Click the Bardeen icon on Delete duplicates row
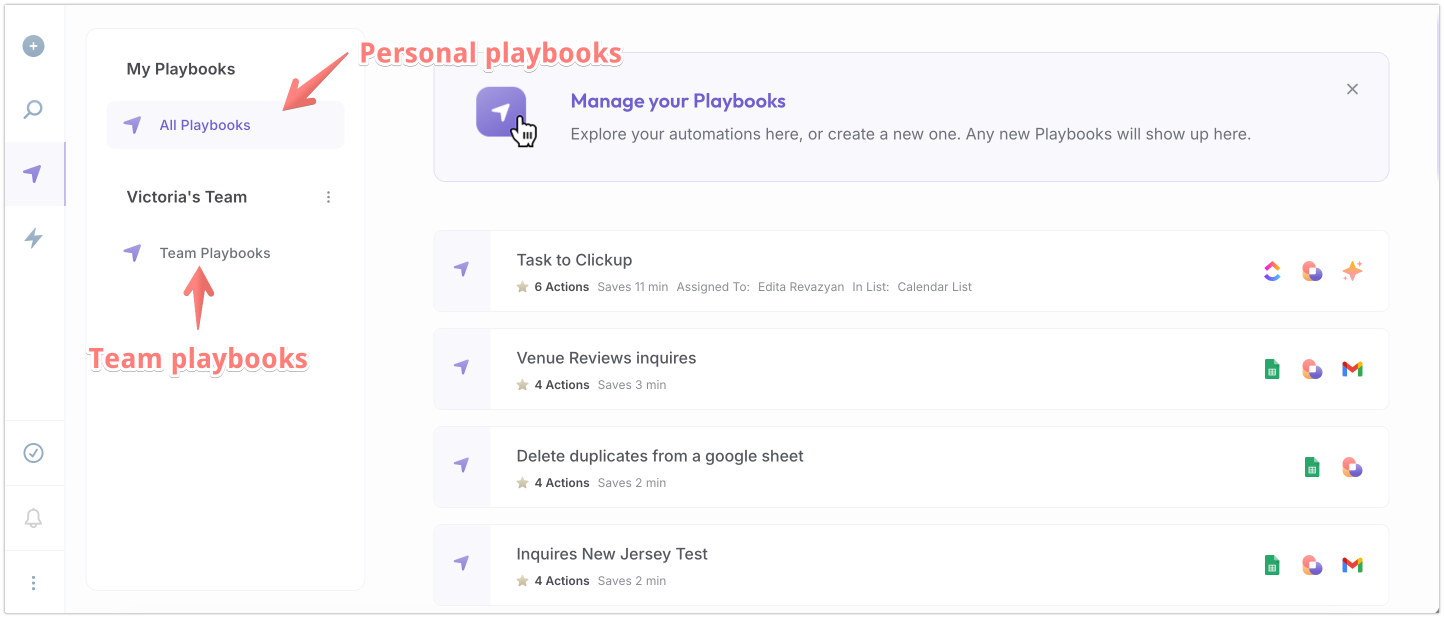This screenshot has width=1444, height=618. (1352, 467)
